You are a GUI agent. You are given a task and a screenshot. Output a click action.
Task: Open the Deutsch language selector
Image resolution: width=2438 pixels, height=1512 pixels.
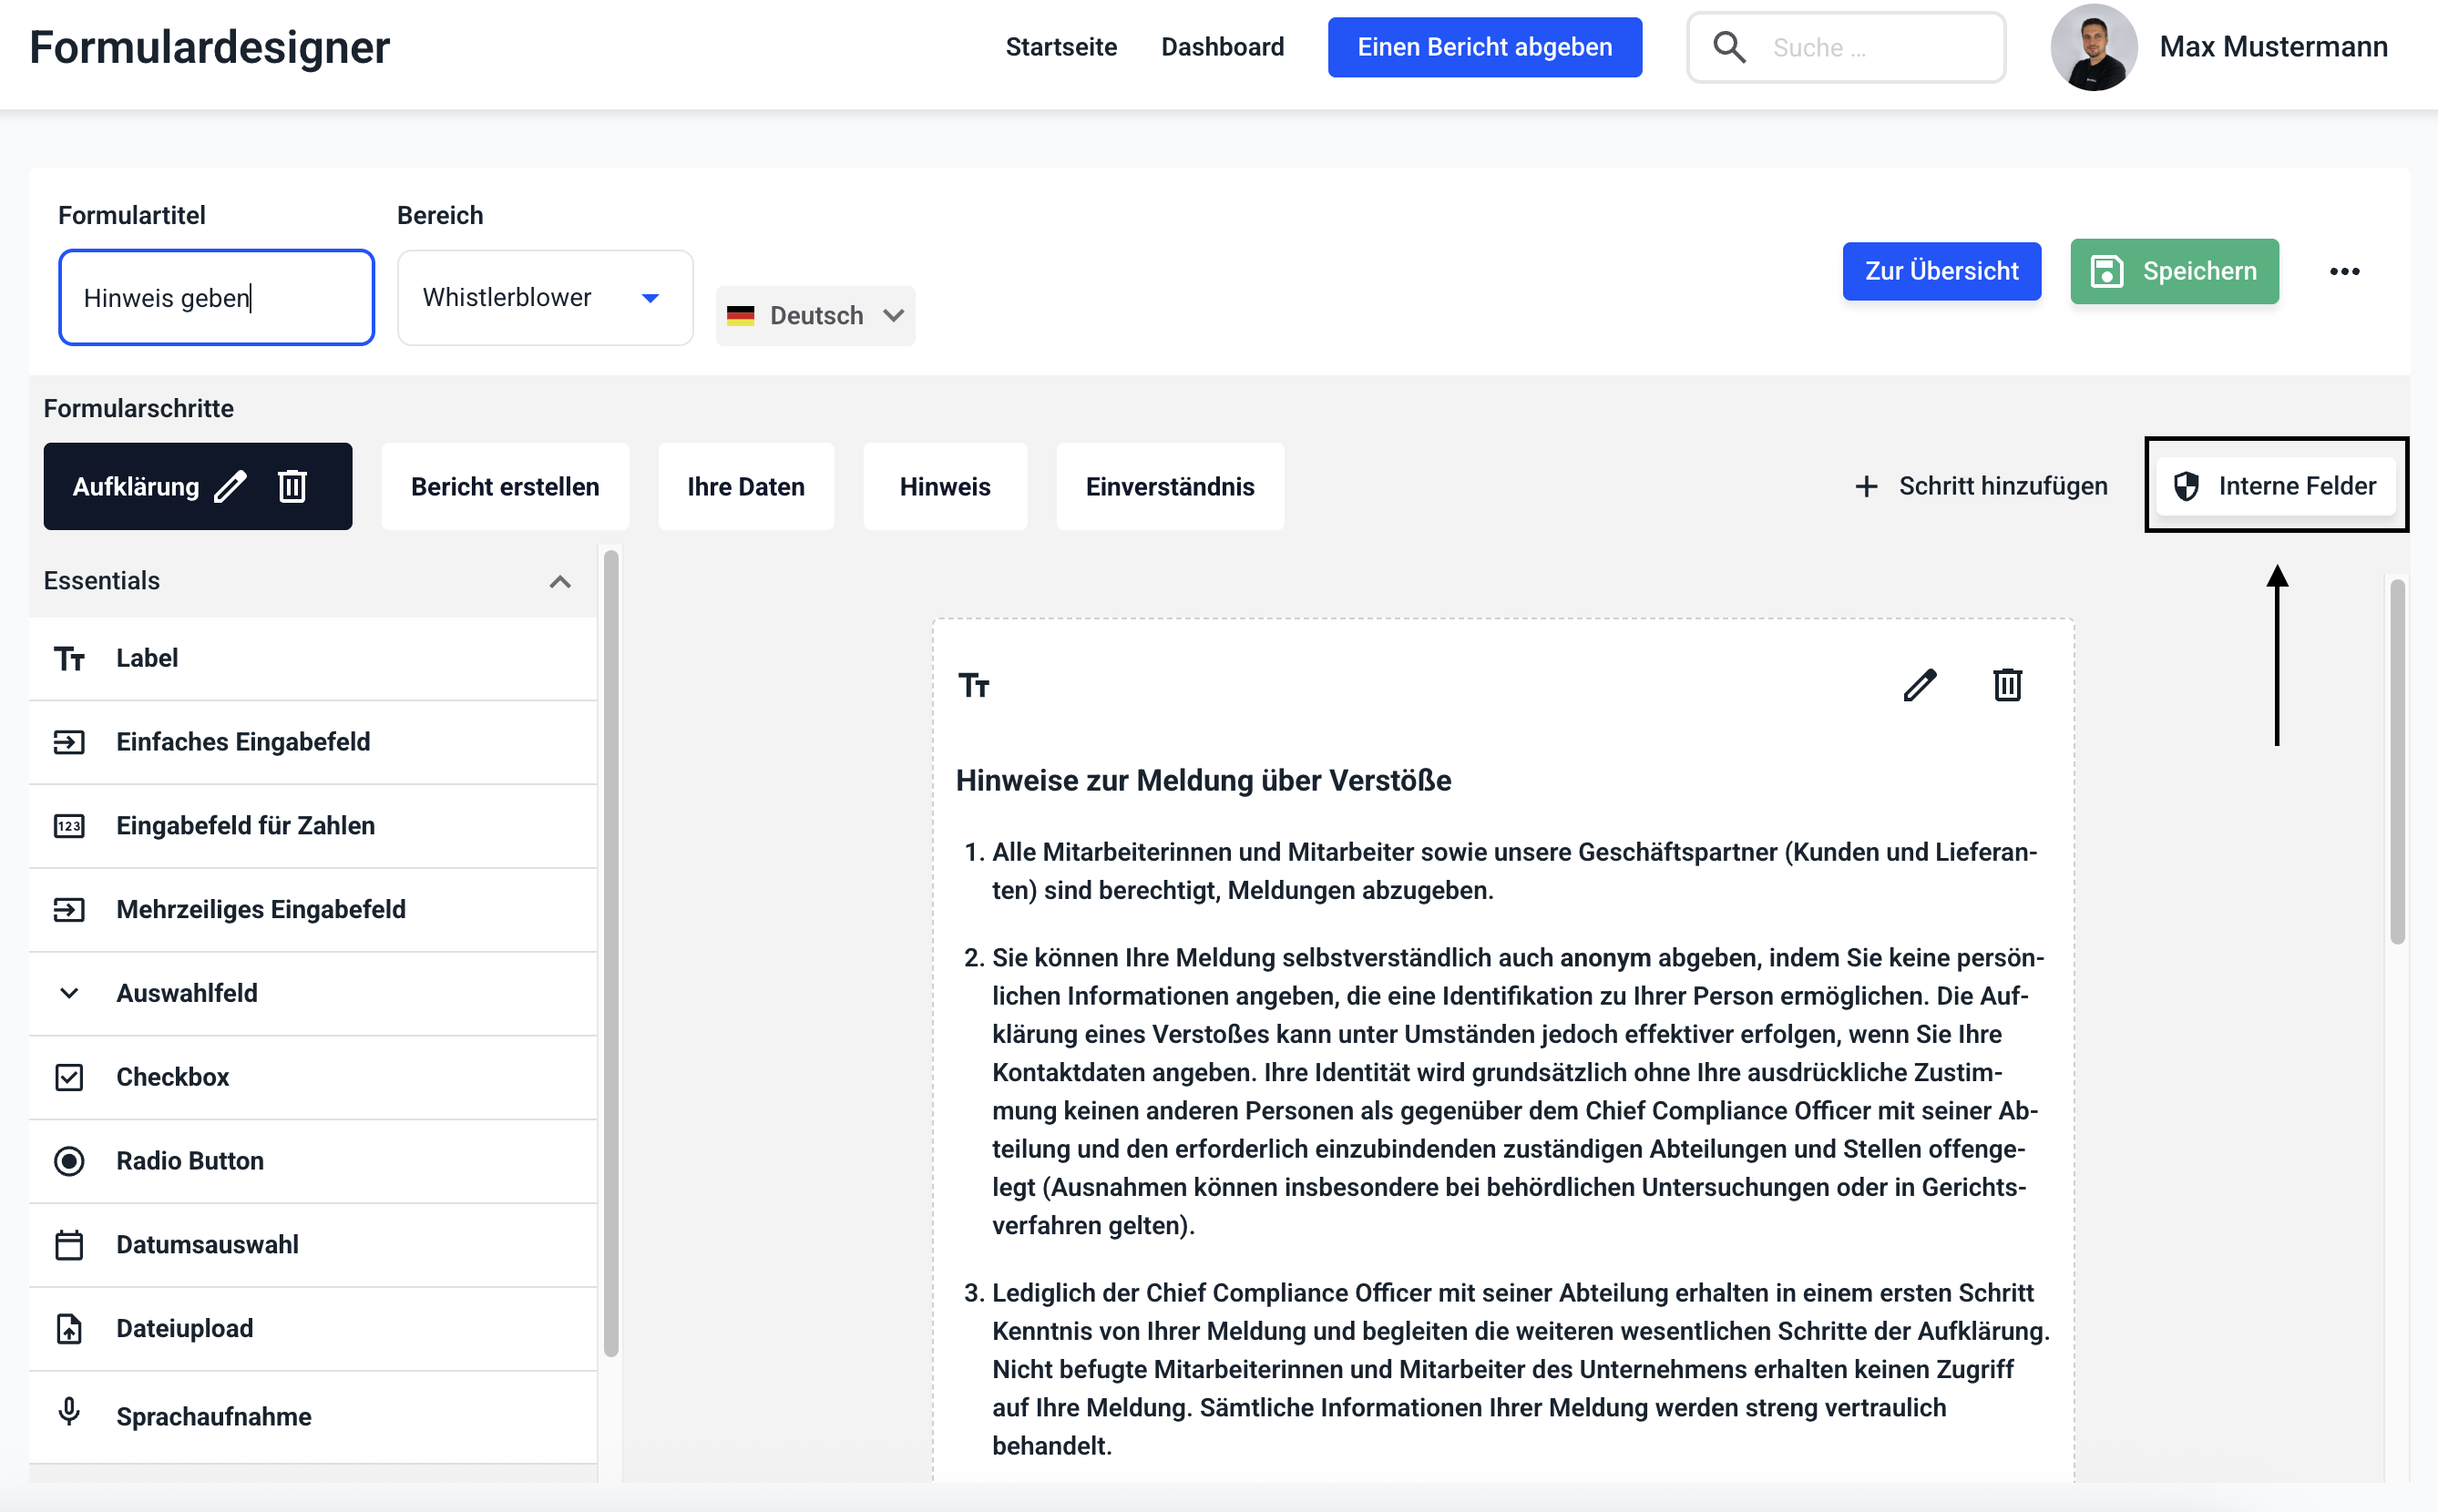point(815,316)
